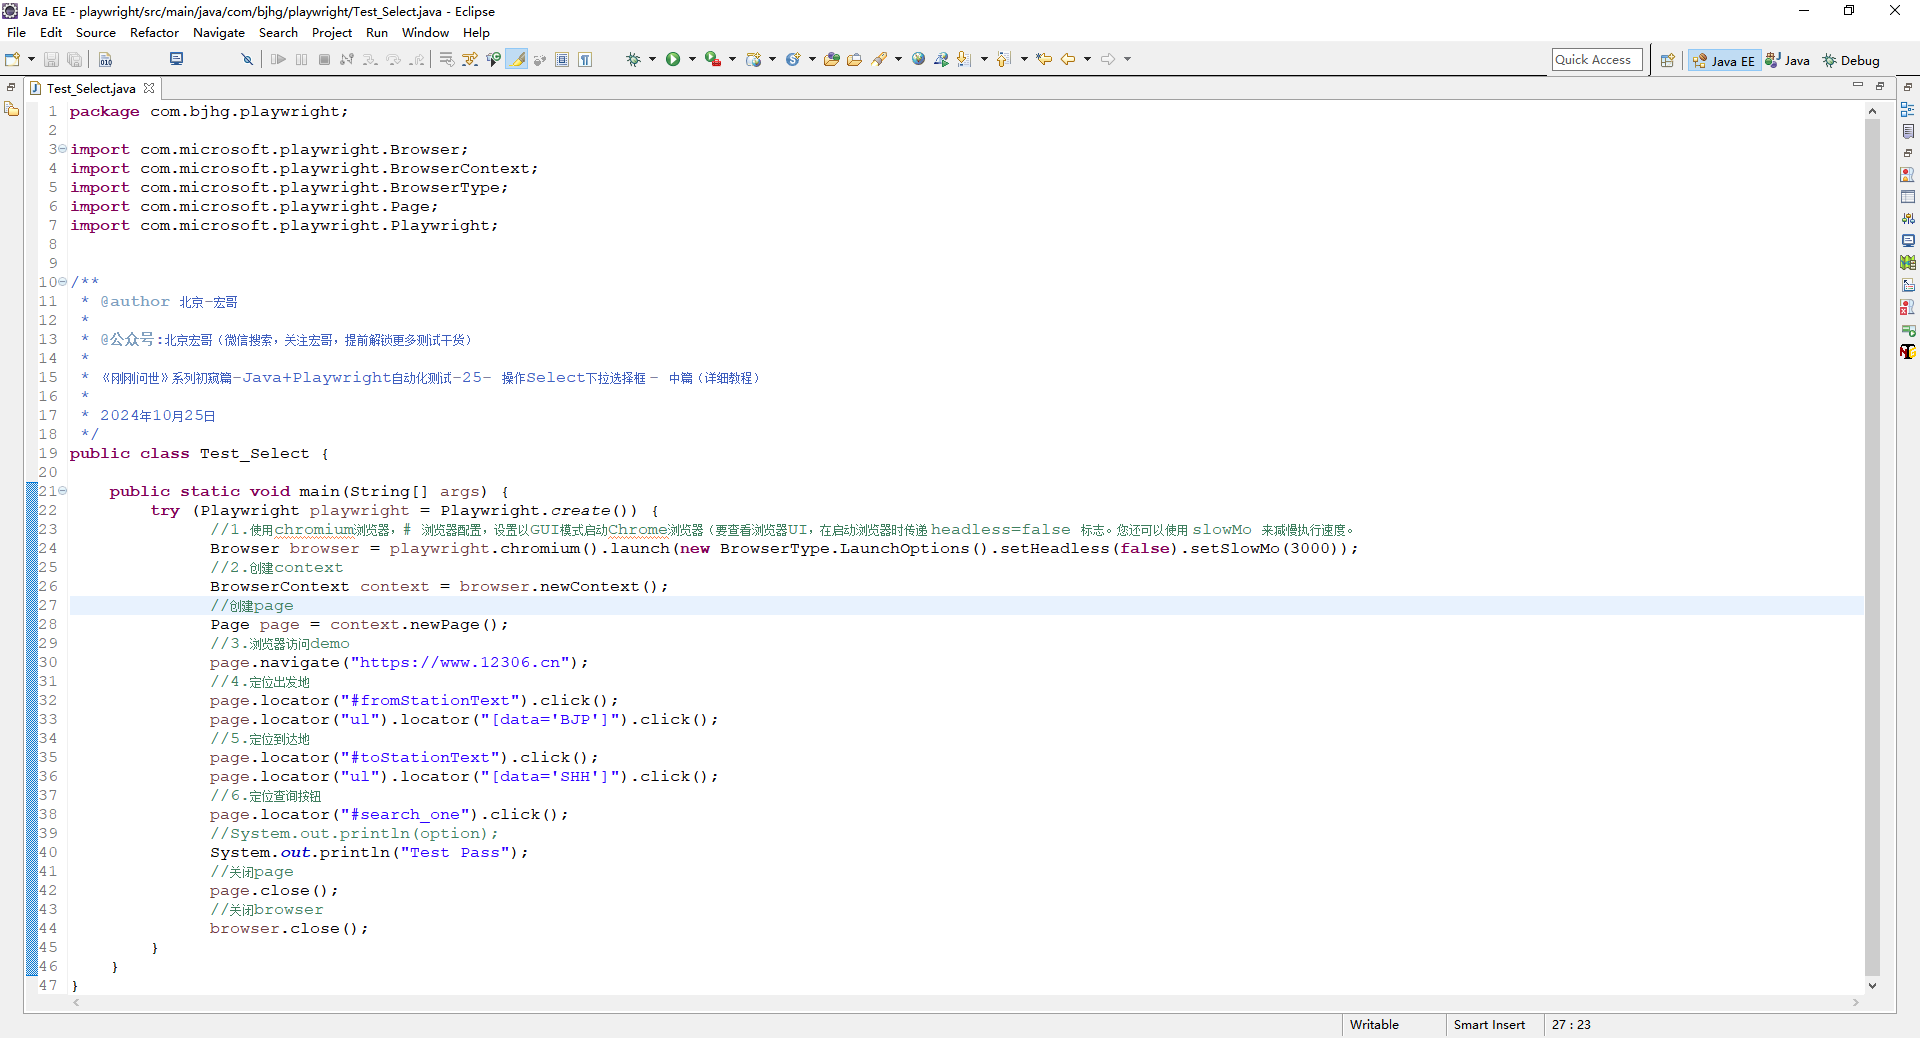Collapse the main method at line 21

[x=63, y=491]
